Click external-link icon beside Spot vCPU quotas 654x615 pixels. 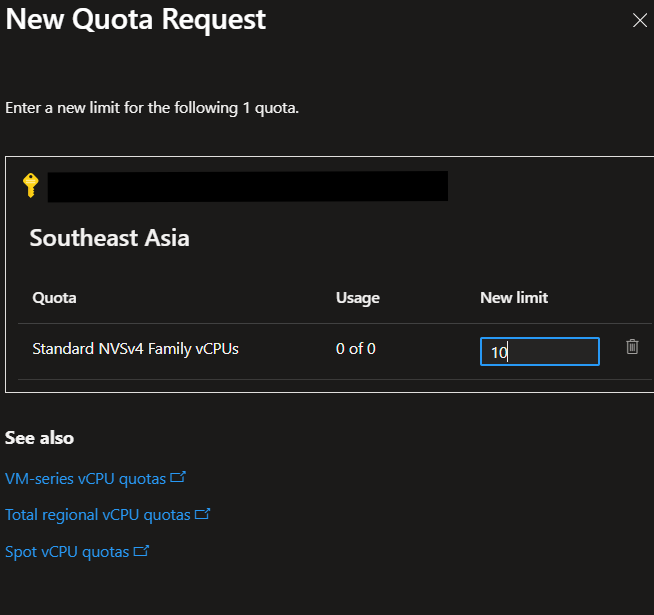point(142,550)
